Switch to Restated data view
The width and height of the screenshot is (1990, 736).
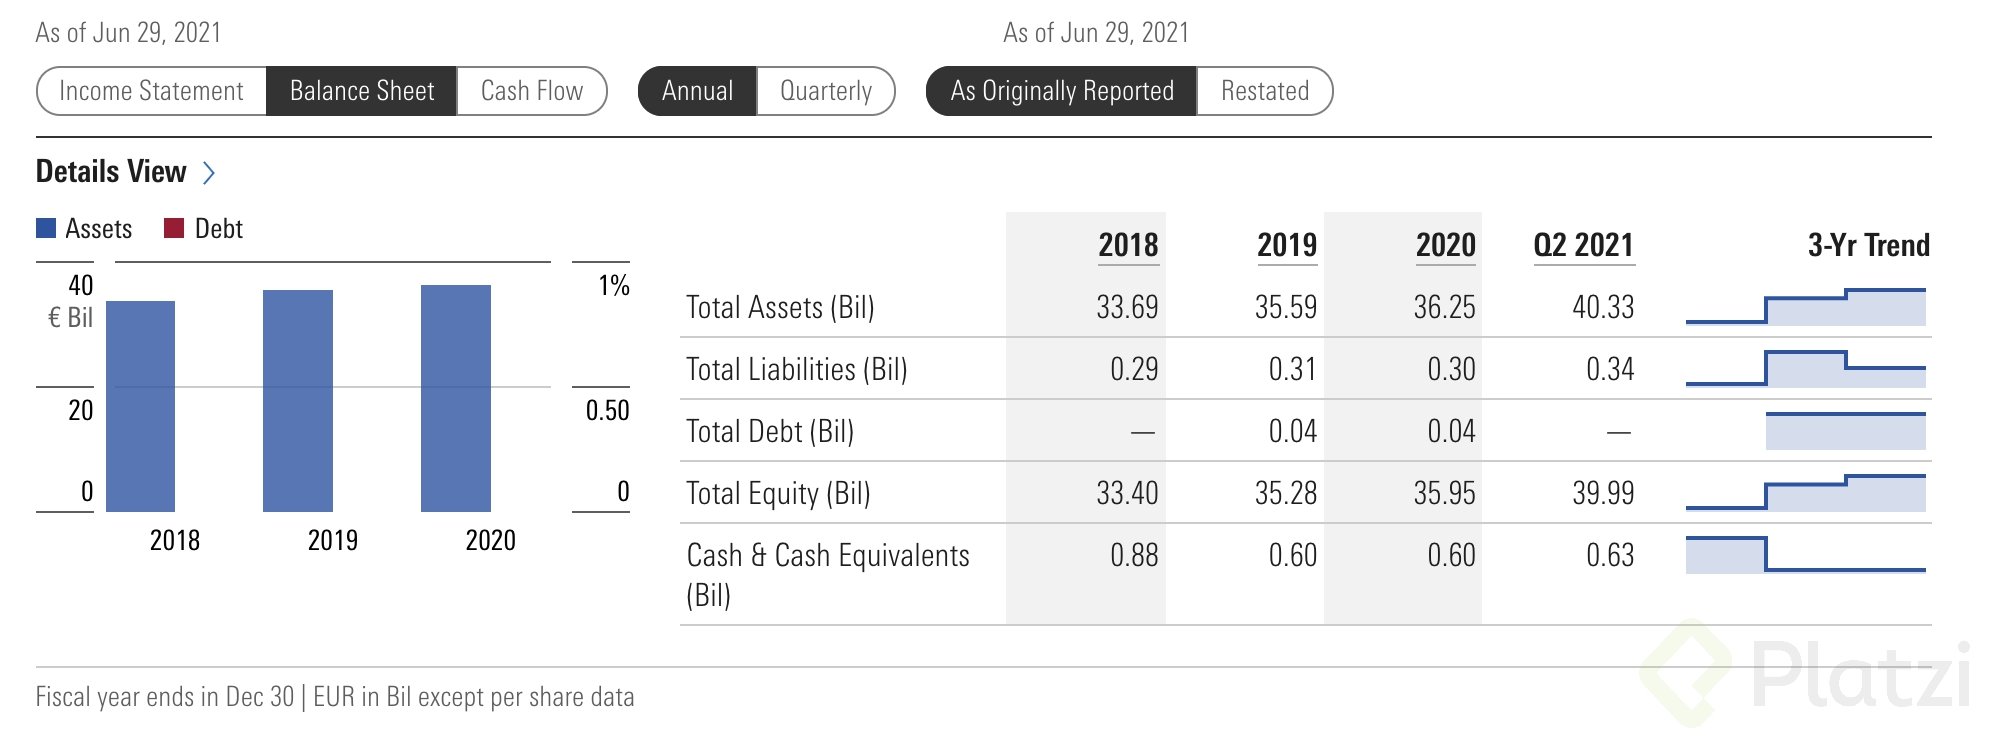click(x=1265, y=91)
